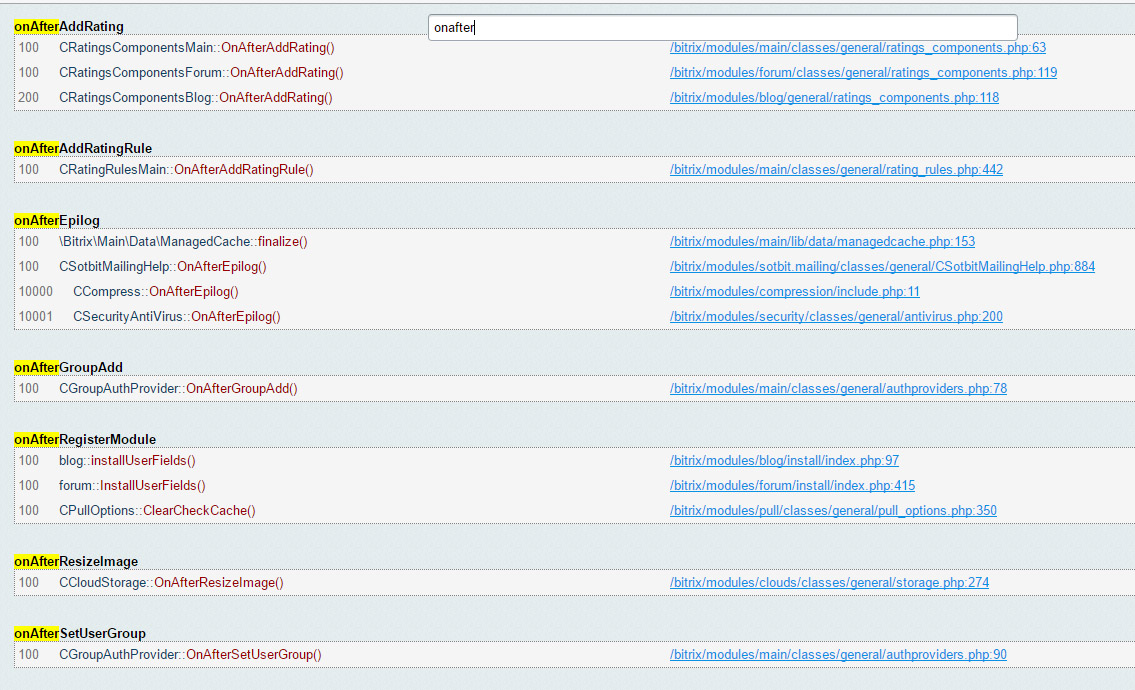Click CRatingsComponentsMain::OnAfterAddRating() handler text

click(x=197, y=48)
